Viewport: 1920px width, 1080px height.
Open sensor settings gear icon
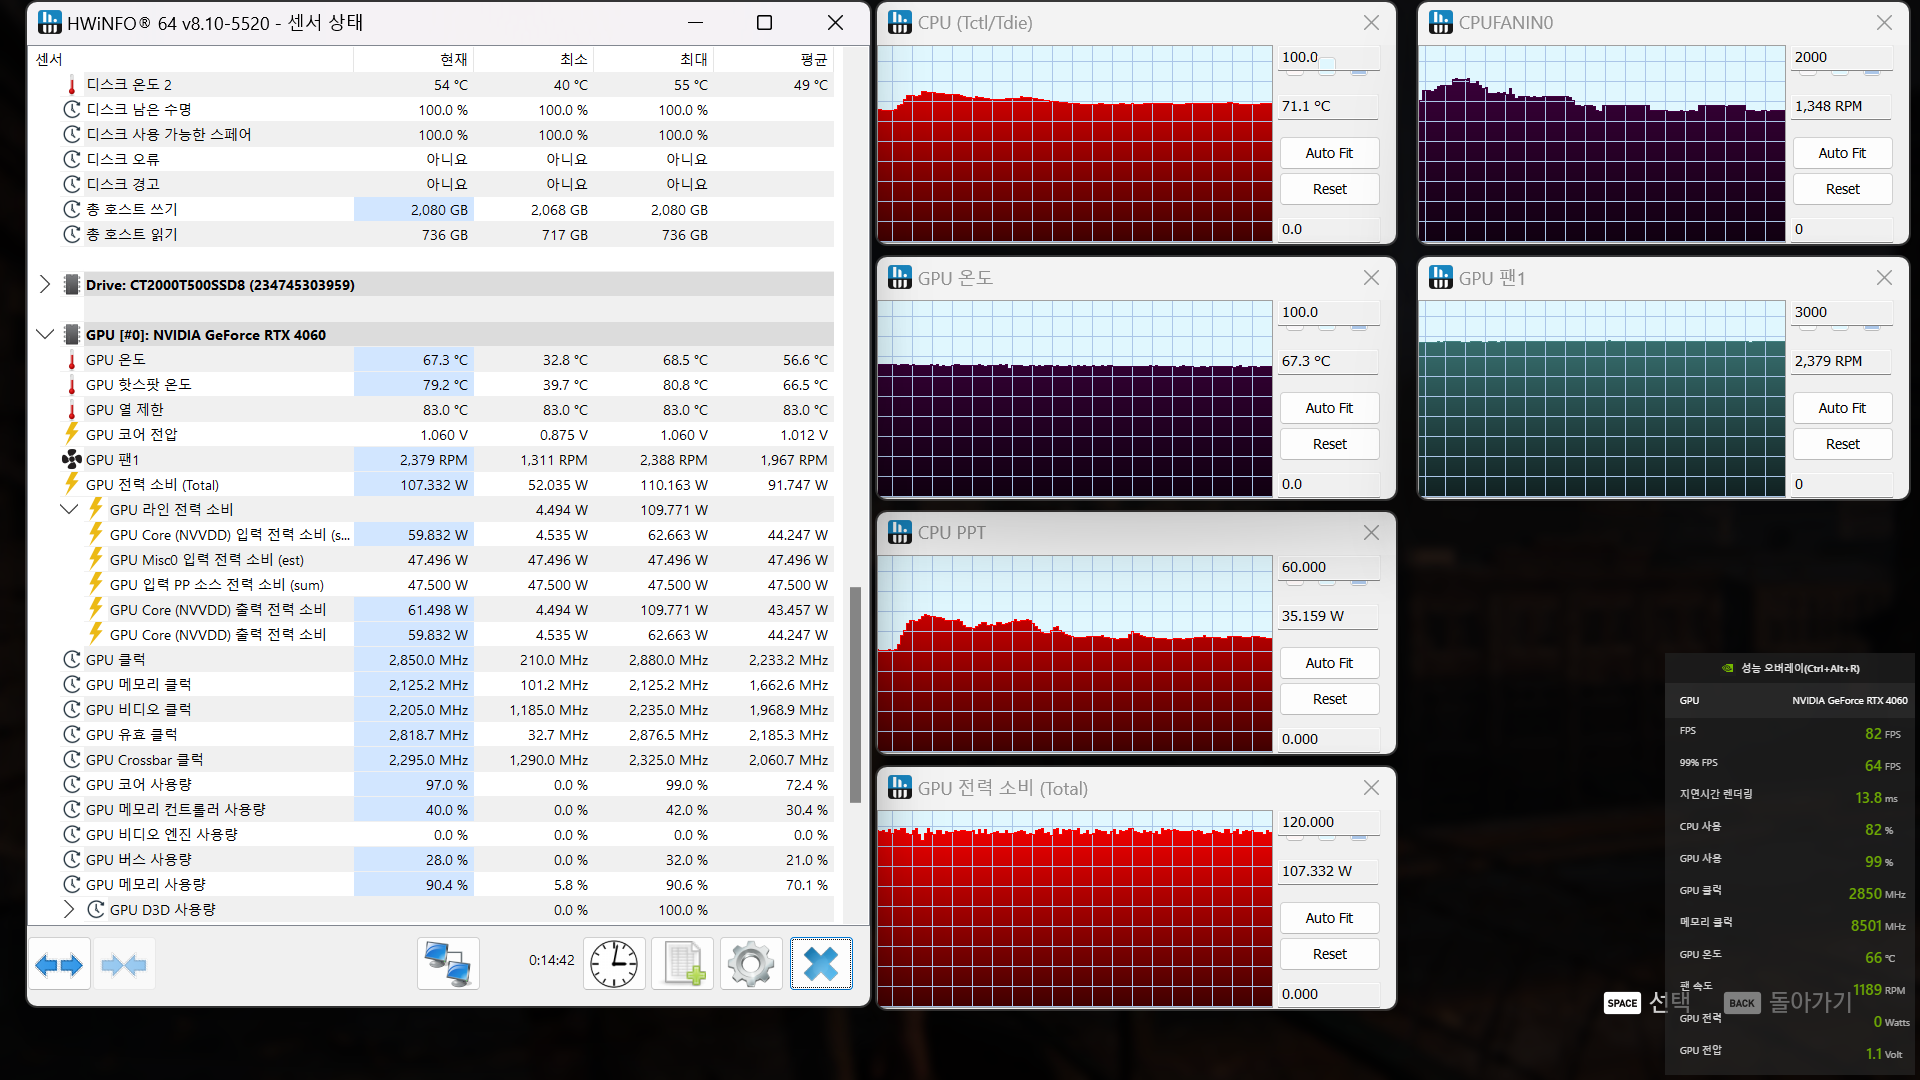pyautogui.click(x=751, y=964)
